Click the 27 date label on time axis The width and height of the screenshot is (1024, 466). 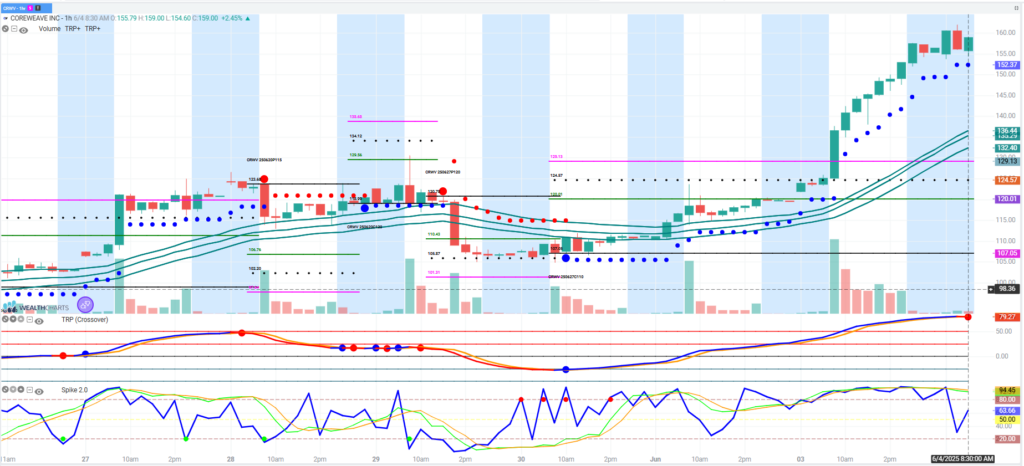[86, 459]
